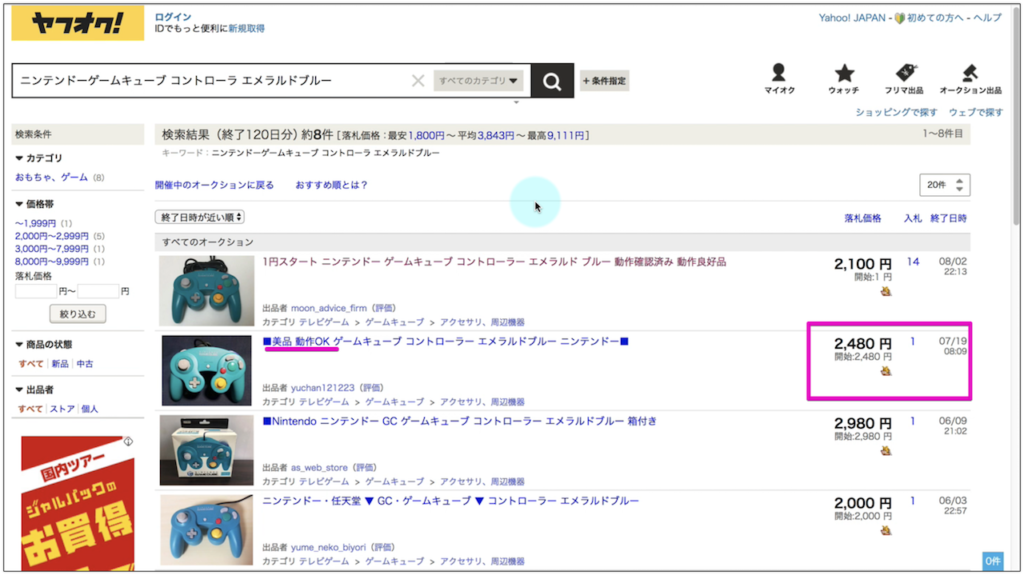Collapse the カテゴリ filter section
Viewport: 1024px width, 575px height.
click(39, 158)
